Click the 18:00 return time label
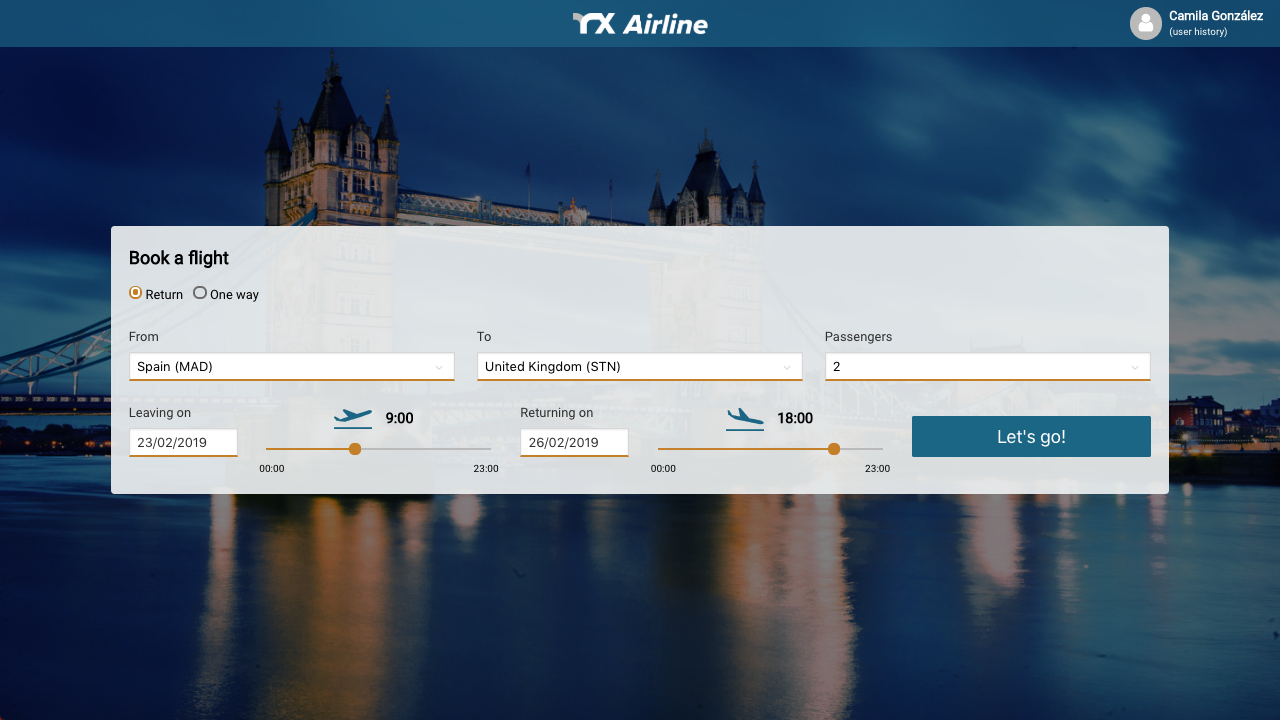This screenshot has width=1280, height=720. point(795,418)
